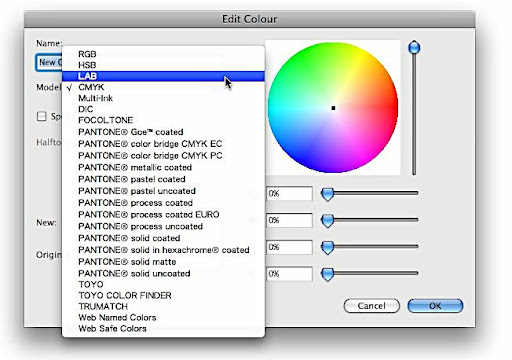Pick PANTONE process coated
Viewport: 512px width, 360px height.
click(163, 203)
